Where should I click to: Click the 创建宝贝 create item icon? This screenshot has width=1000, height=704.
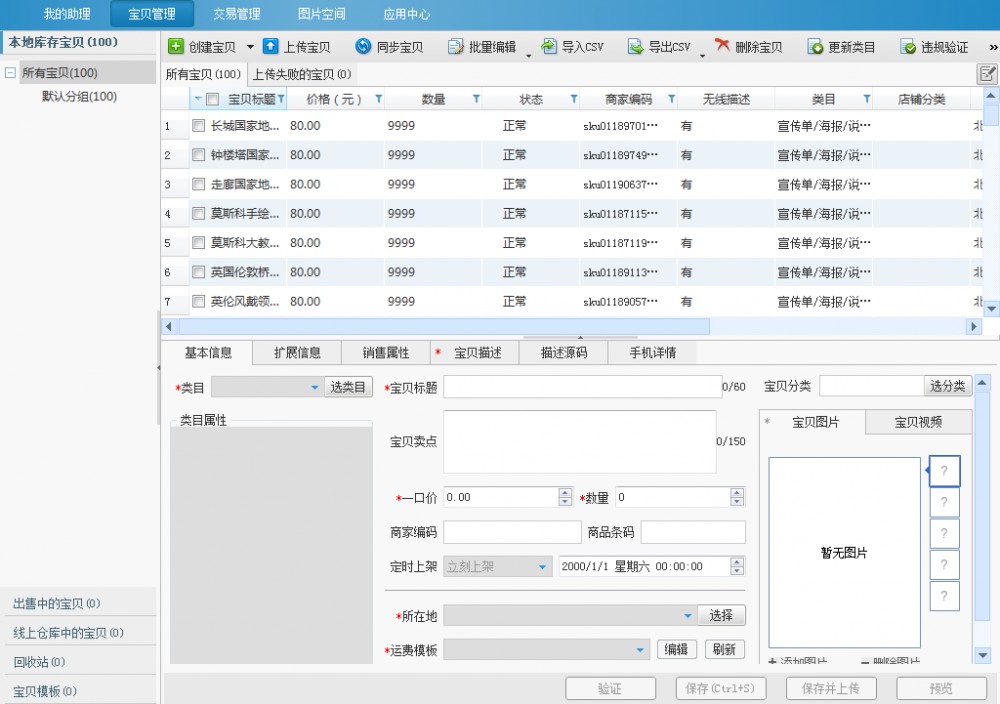[176, 47]
